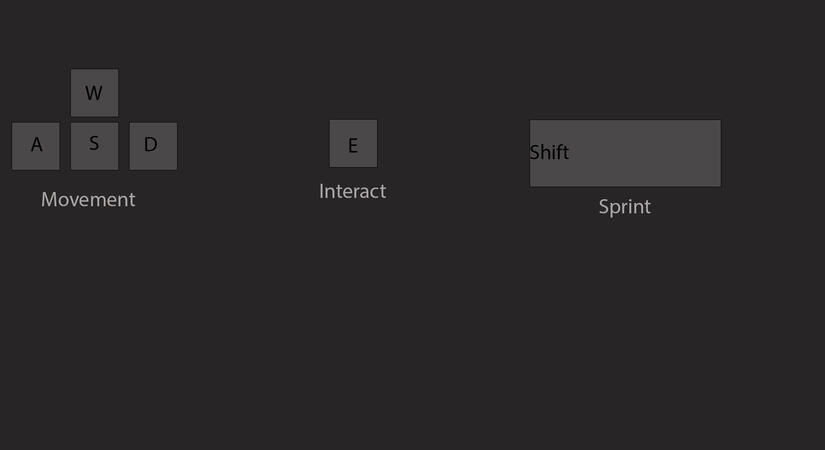Click the Sprint label
This screenshot has height=450, width=825.
coord(624,207)
